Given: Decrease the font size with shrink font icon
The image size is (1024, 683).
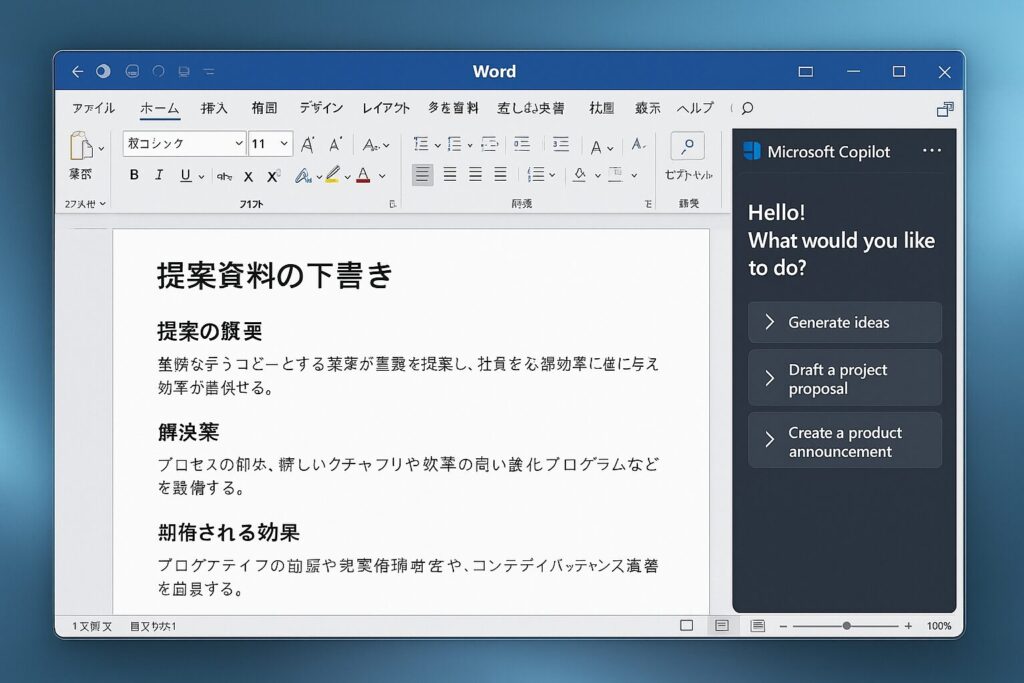Looking at the screenshot, I should click(335, 144).
